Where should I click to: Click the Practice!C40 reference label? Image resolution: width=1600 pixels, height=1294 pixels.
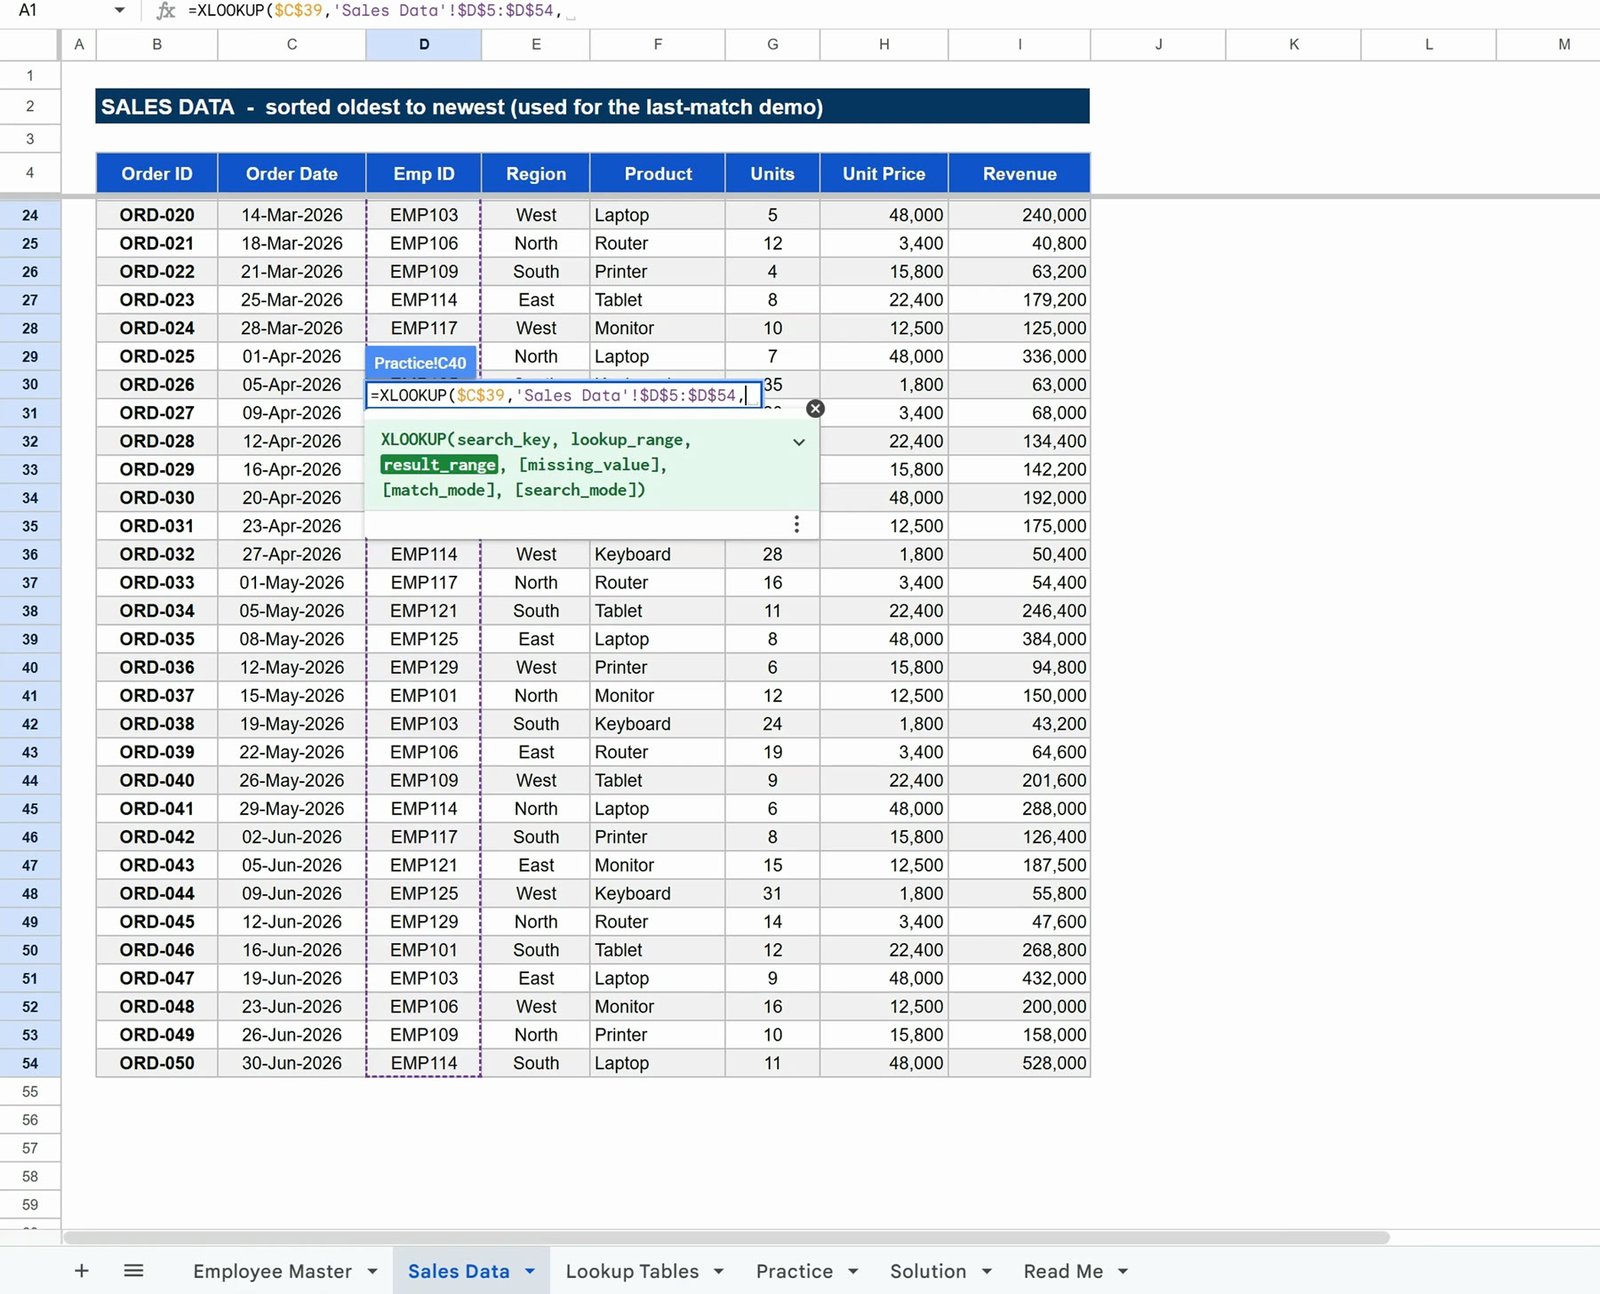coord(420,363)
